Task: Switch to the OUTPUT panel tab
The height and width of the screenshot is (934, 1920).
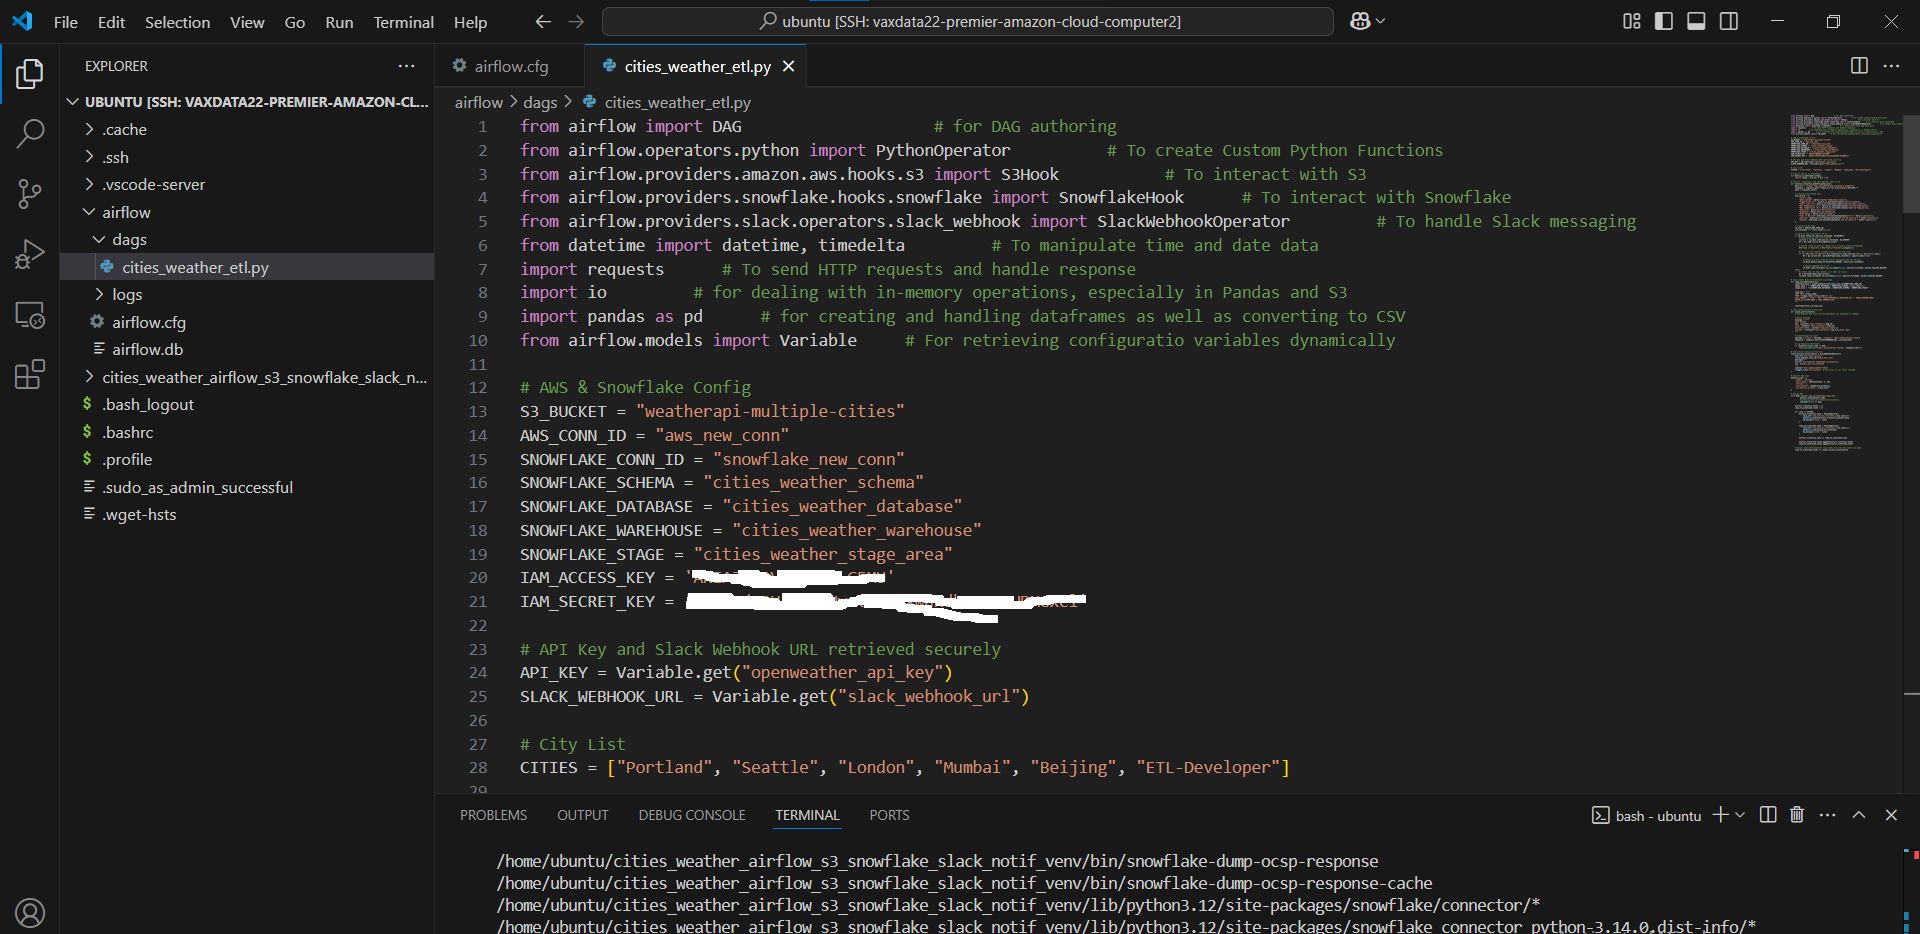Action: click(582, 815)
